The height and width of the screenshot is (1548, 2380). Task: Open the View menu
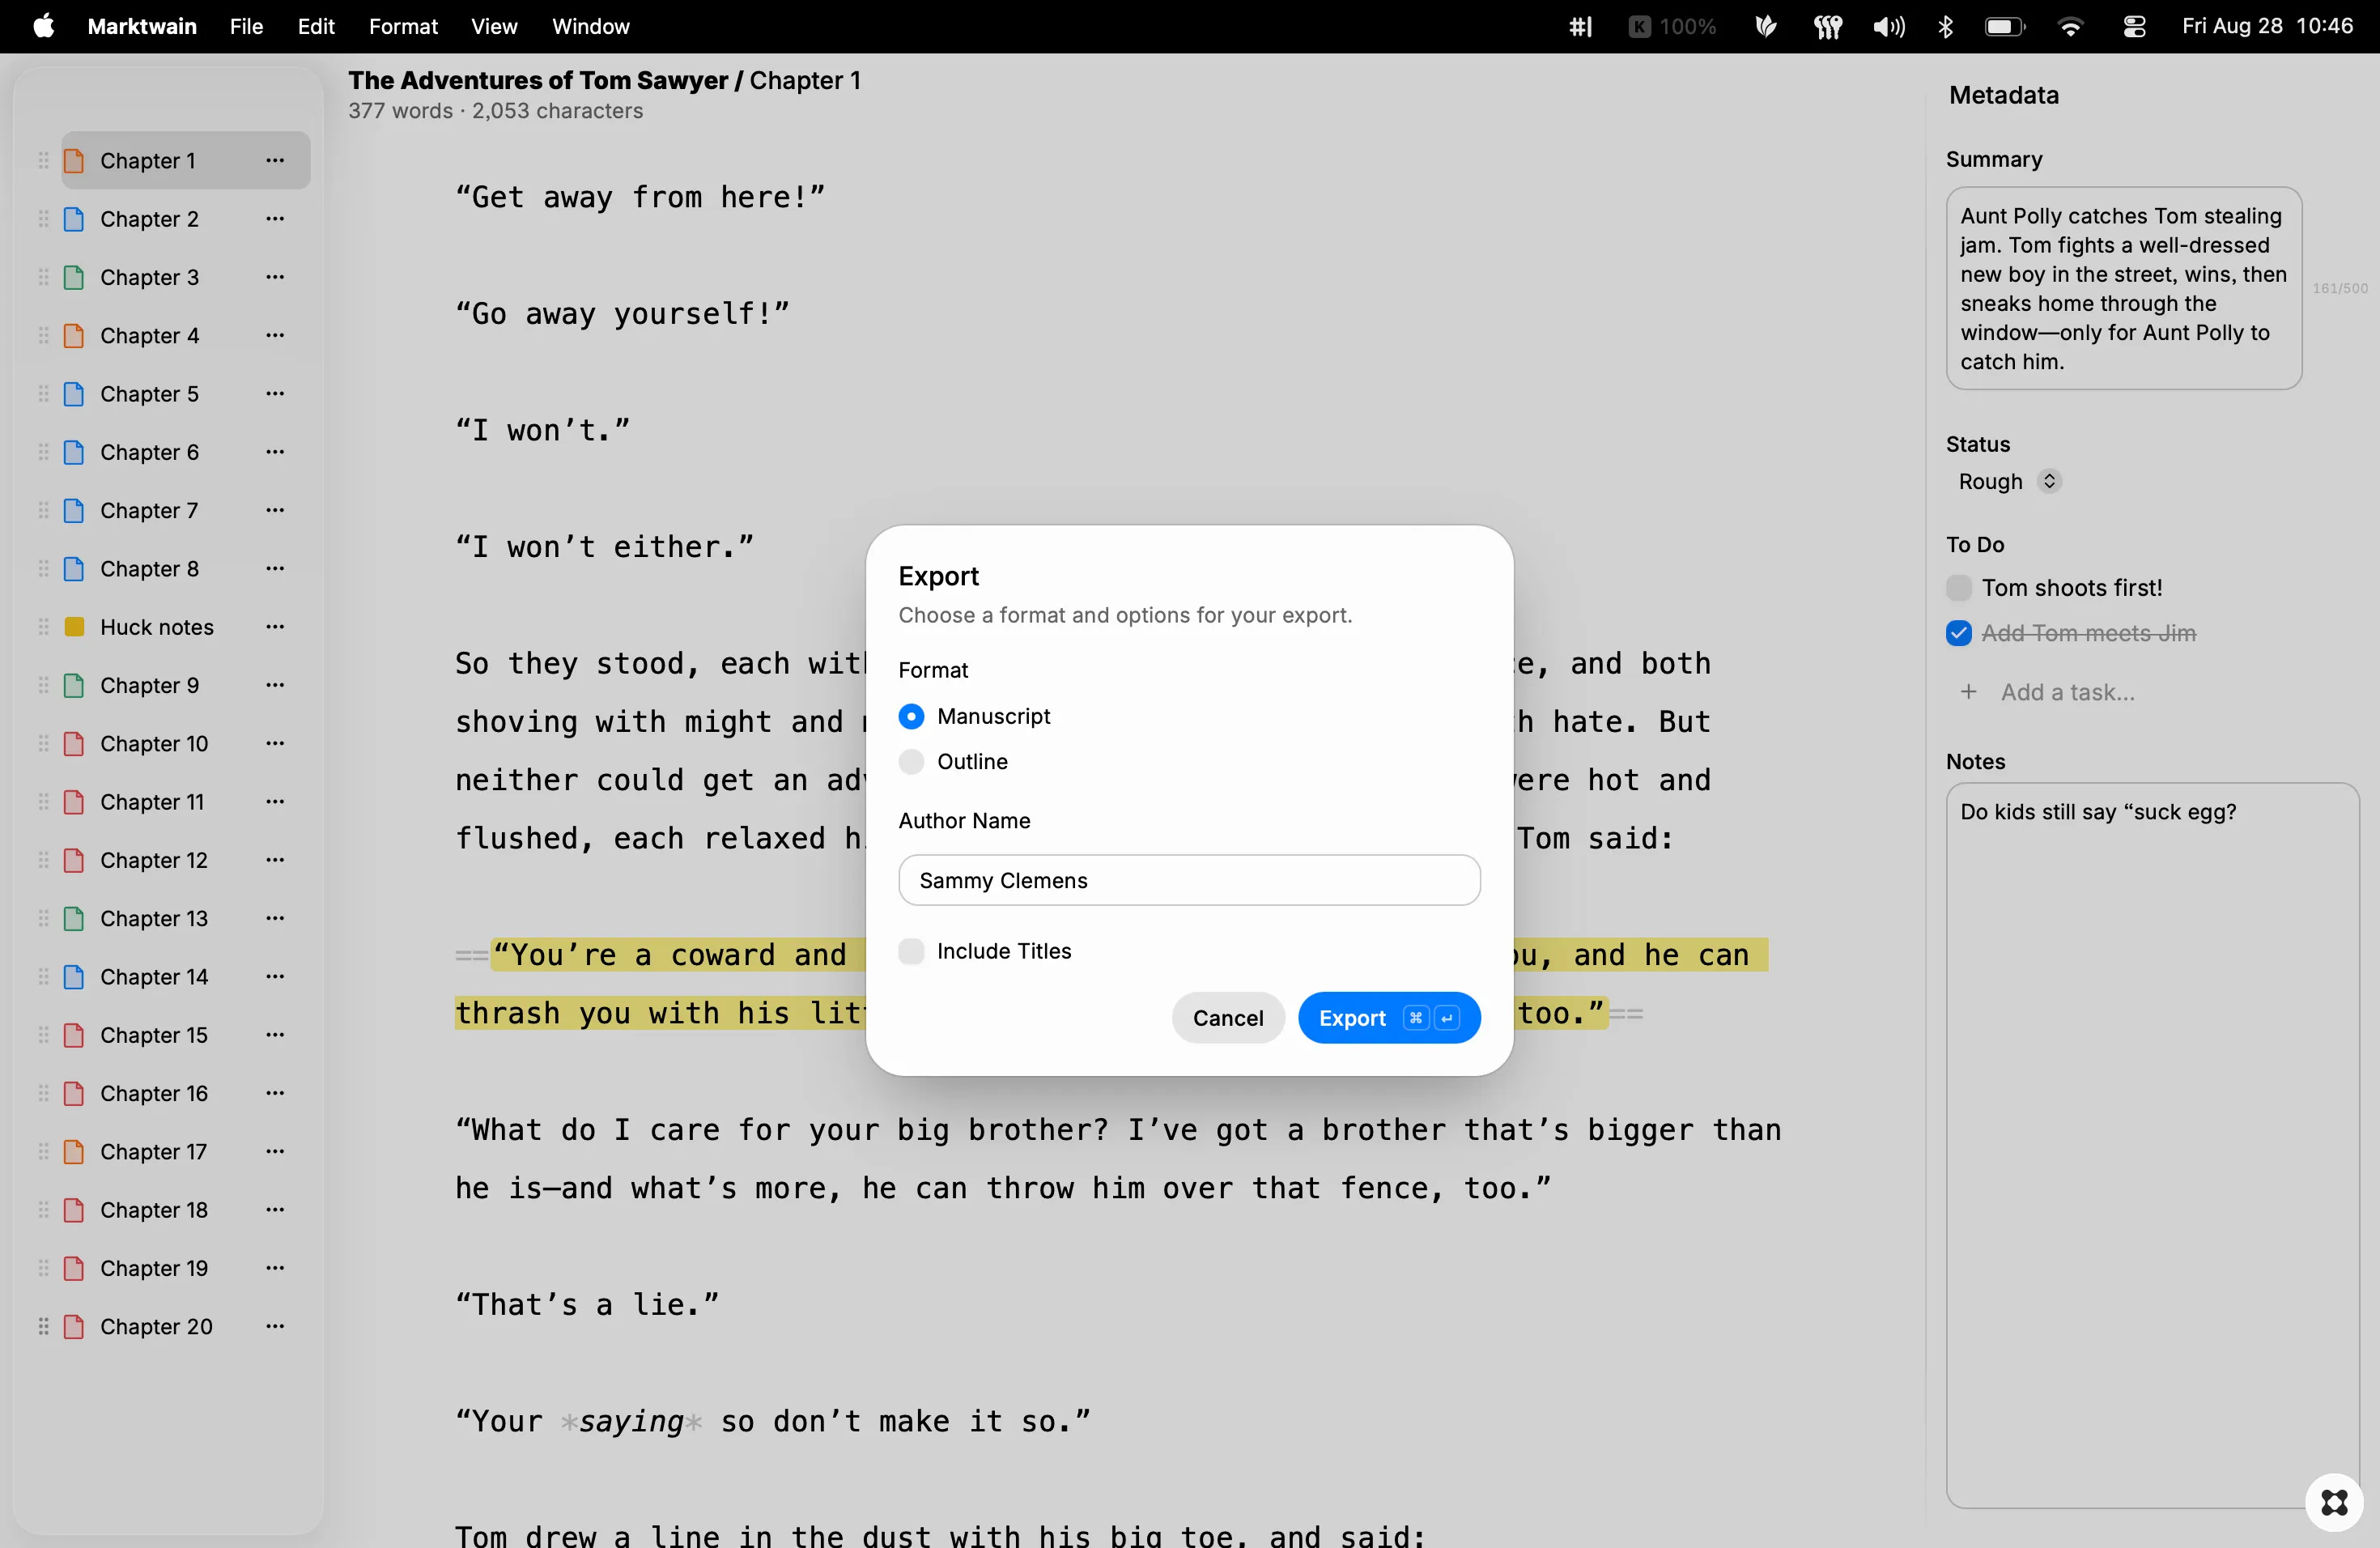pyautogui.click(x=494, y=26)
